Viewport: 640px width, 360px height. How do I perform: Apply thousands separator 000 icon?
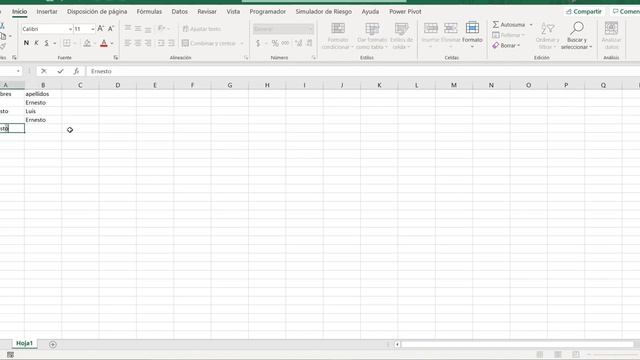point(285,43)
